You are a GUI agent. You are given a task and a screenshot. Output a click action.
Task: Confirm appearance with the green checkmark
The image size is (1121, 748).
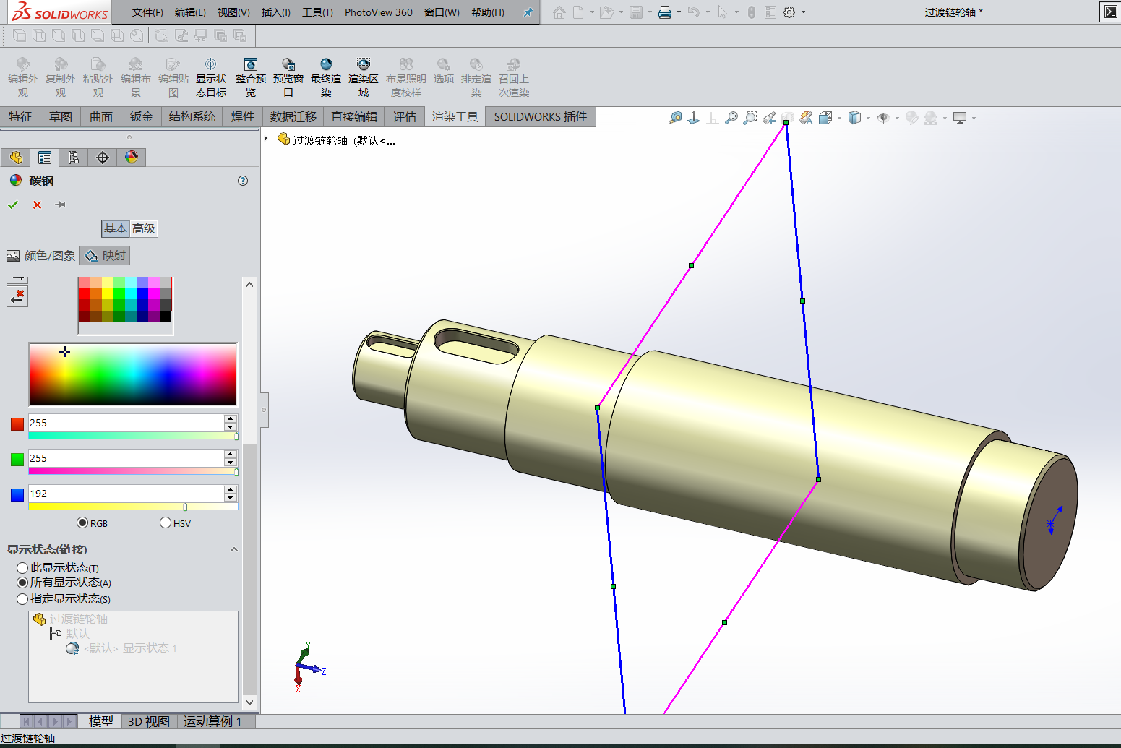[x=13, y=204]
